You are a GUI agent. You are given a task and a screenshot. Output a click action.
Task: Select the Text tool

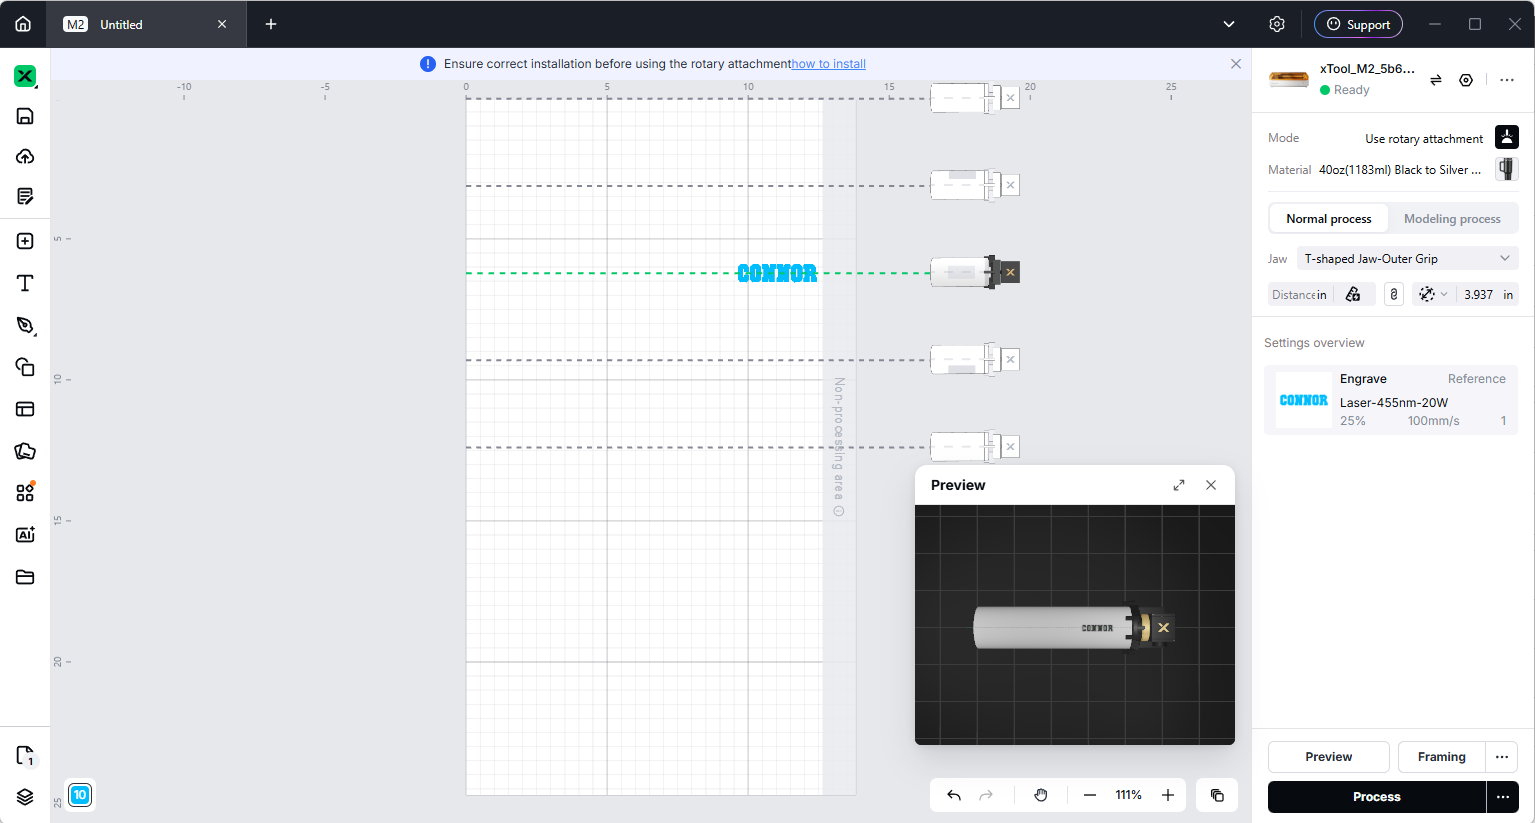tap(25, 283)
